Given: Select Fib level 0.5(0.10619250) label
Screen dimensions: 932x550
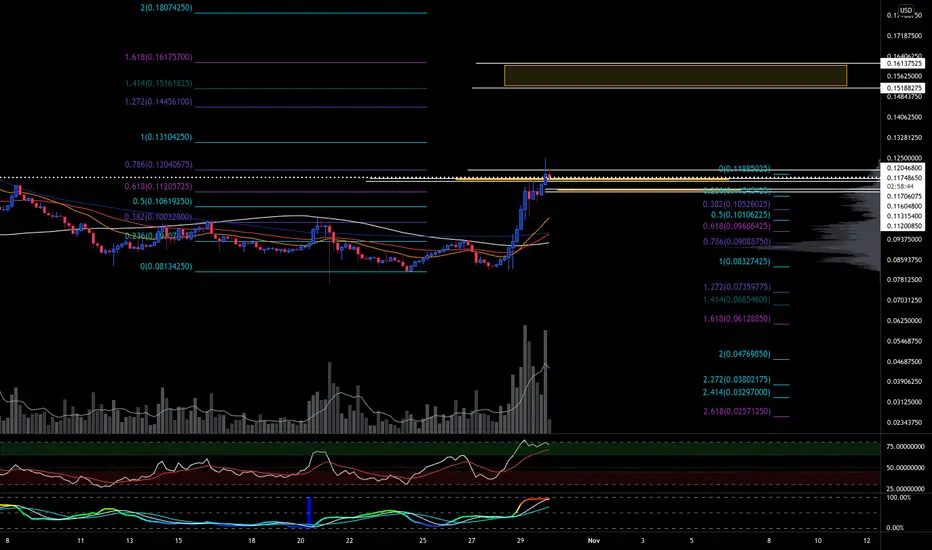Looking at the screenshot, I should 162,202.
